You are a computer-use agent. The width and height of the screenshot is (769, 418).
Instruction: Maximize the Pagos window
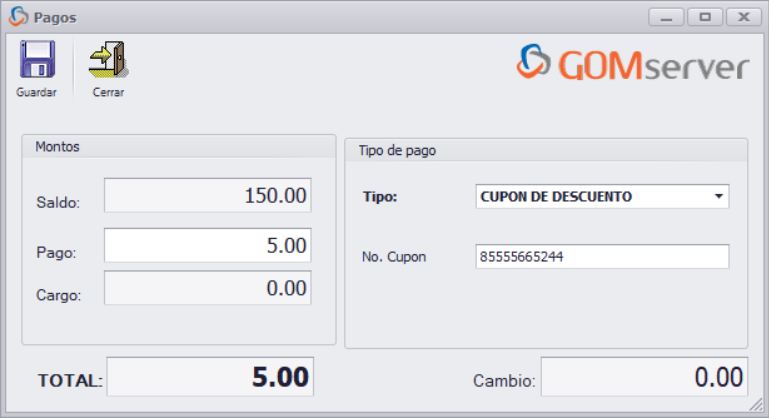pos(705,17)
